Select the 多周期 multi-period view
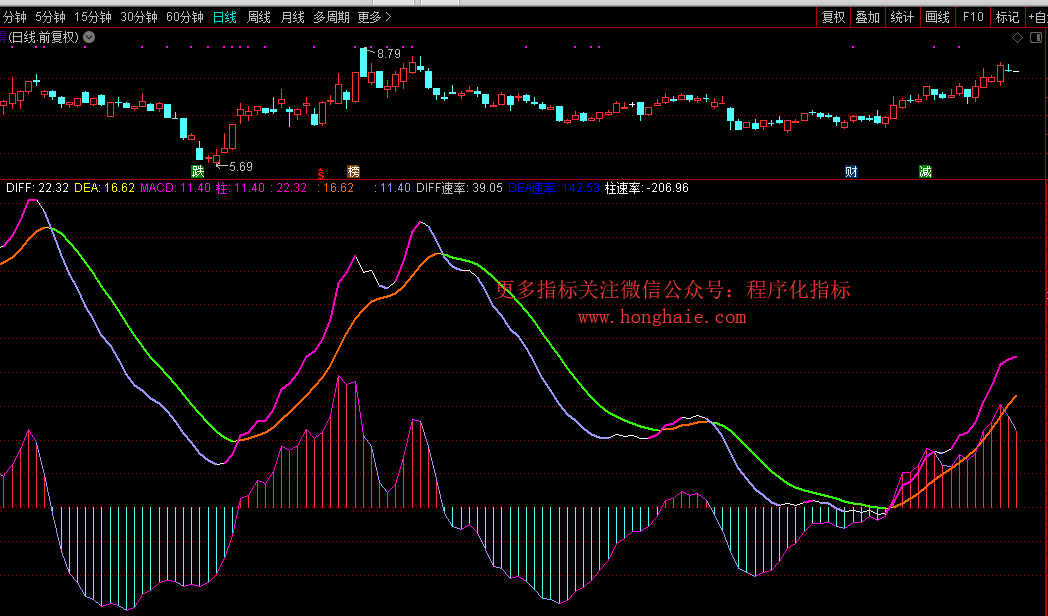Screen dimensions: 1048x616 331,17
